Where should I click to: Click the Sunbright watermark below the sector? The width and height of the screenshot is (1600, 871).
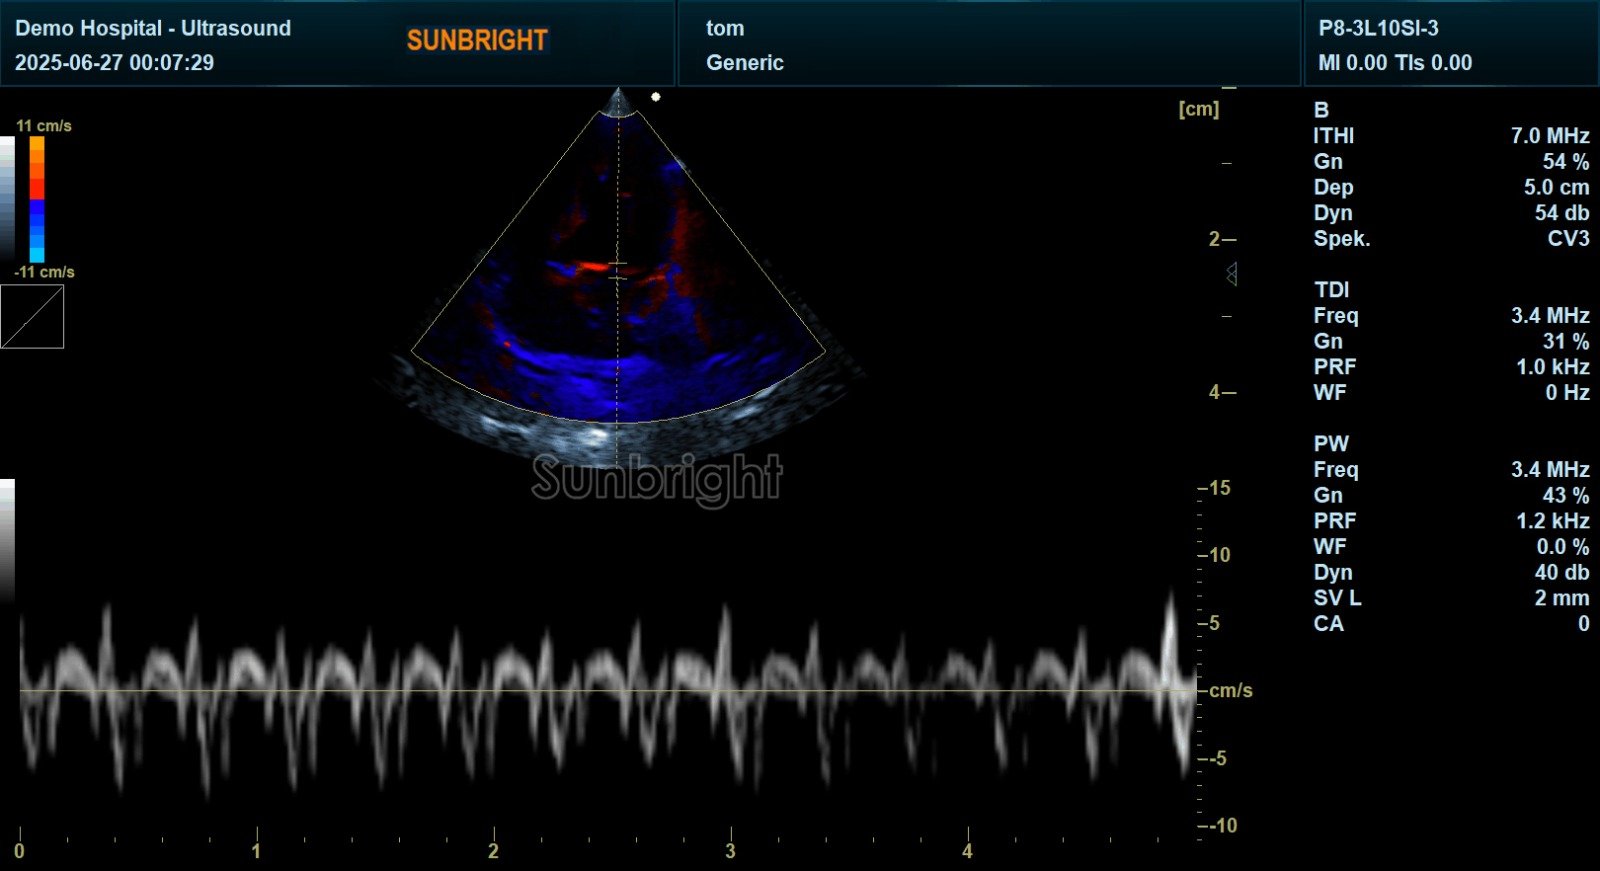click(657, 478)
